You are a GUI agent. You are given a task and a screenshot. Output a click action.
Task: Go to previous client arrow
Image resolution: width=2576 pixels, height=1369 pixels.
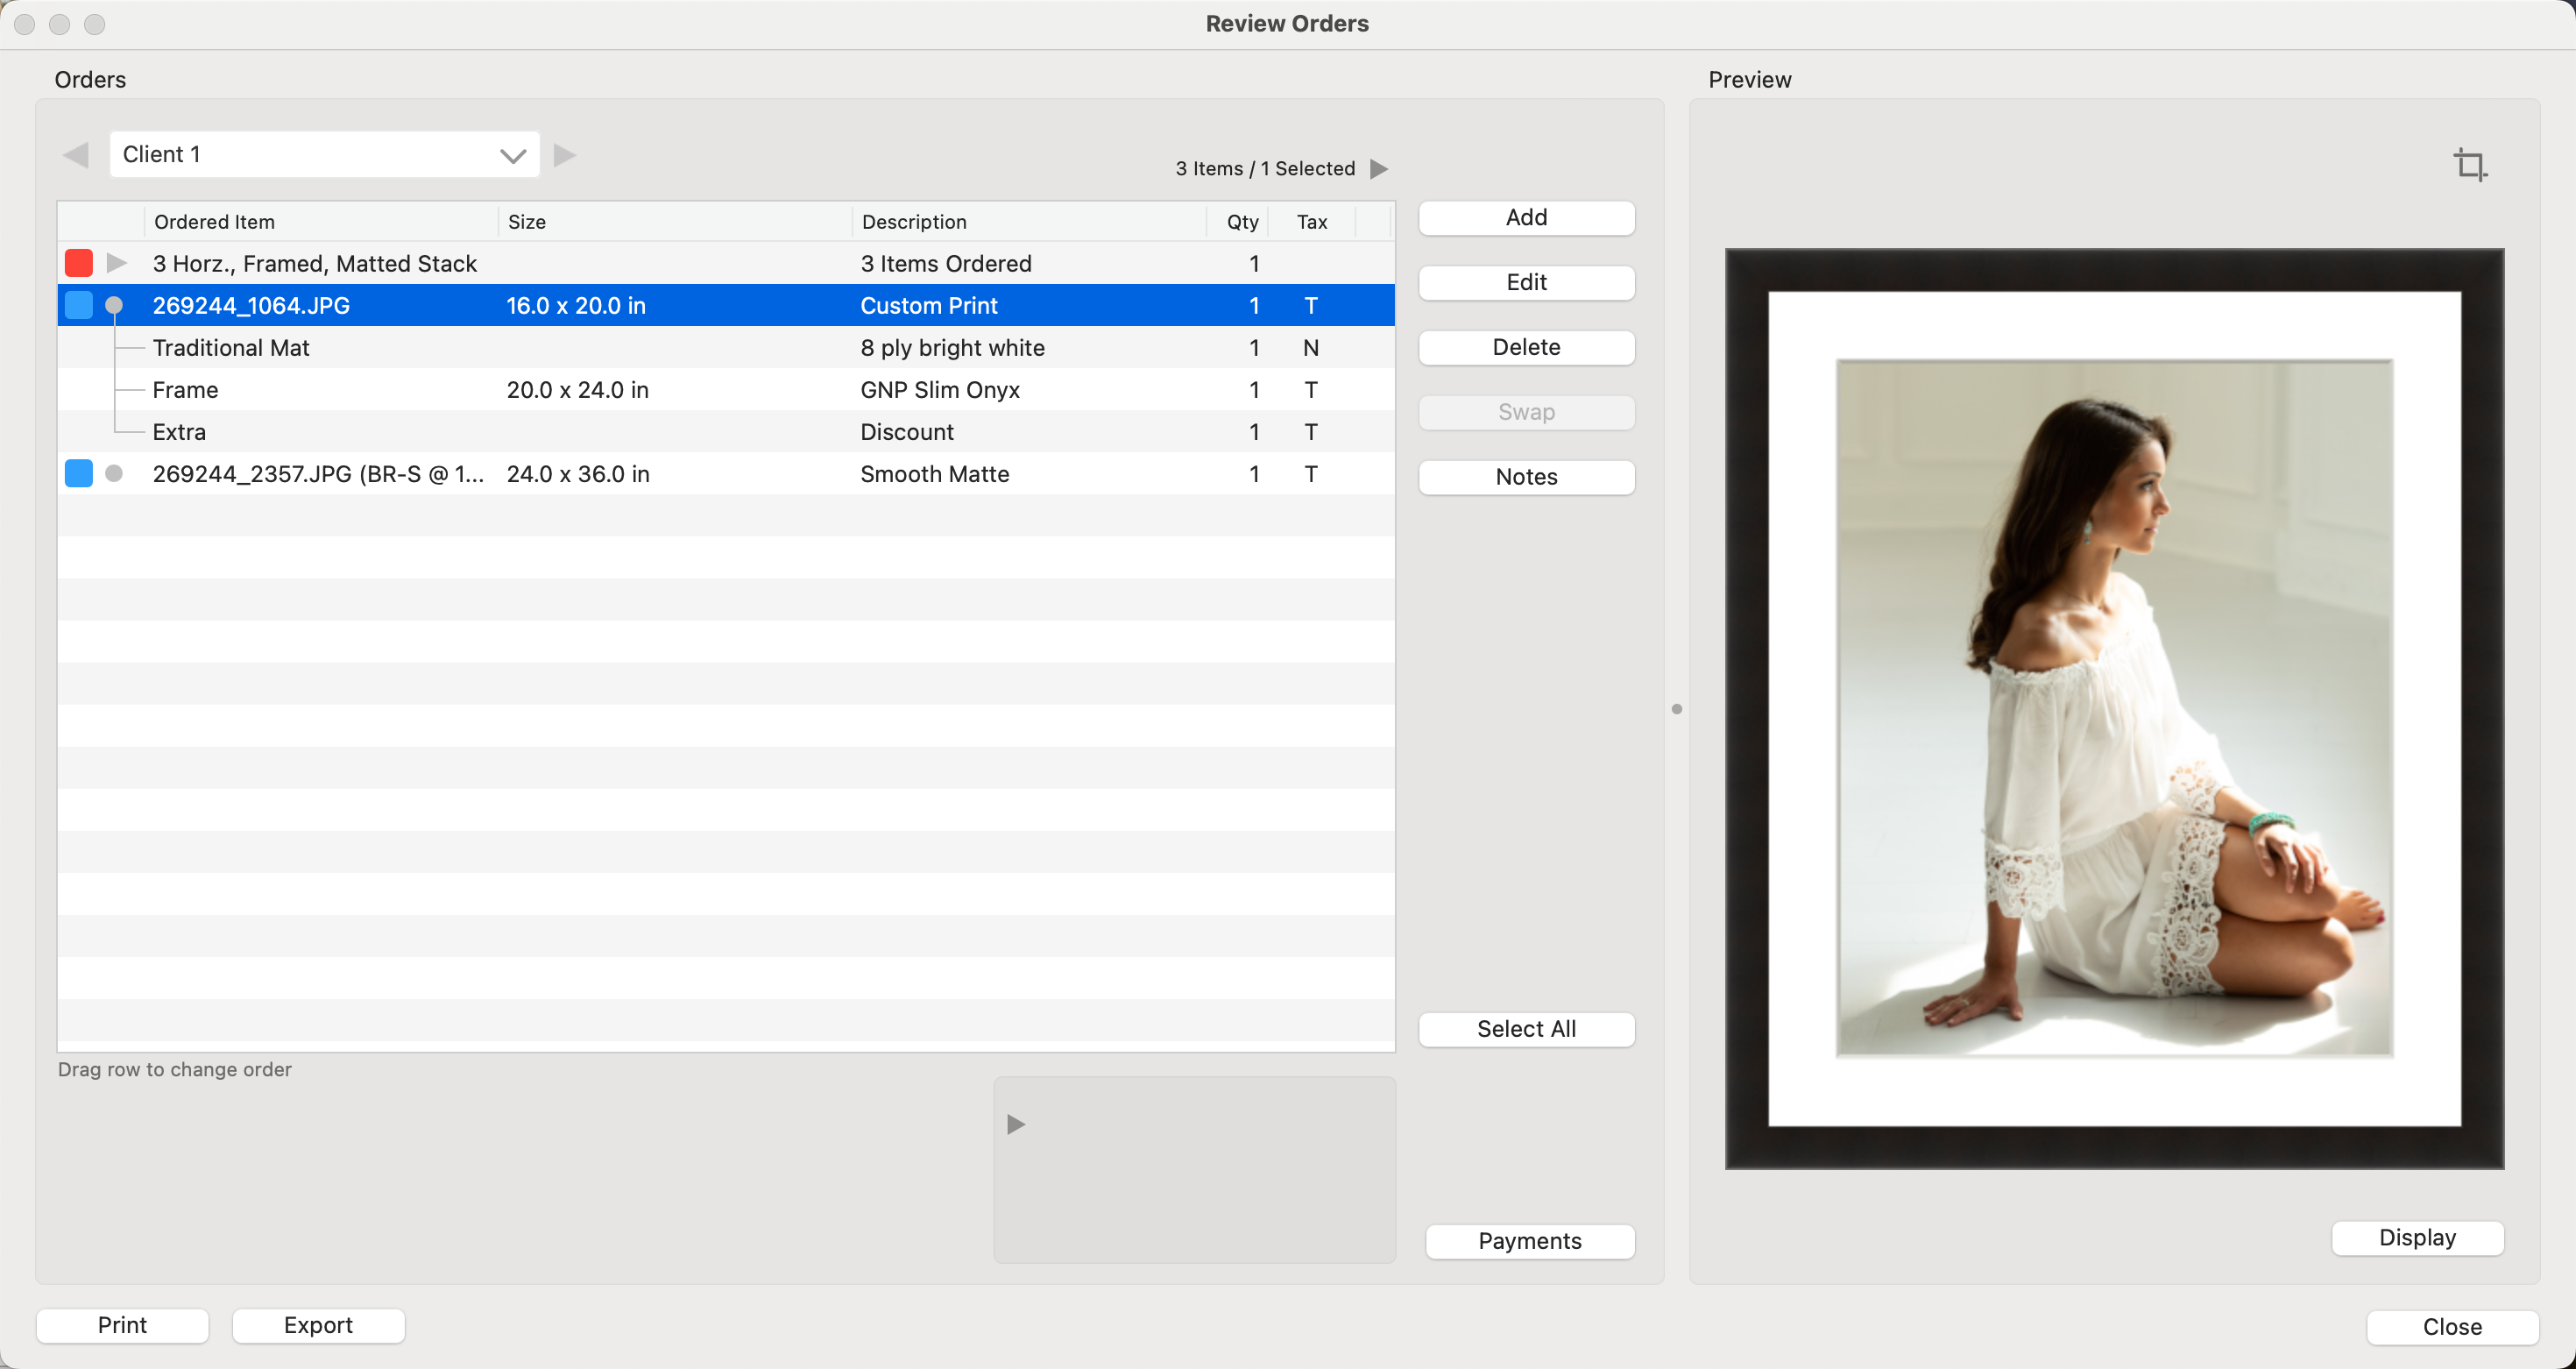click(x=76, y=155)
